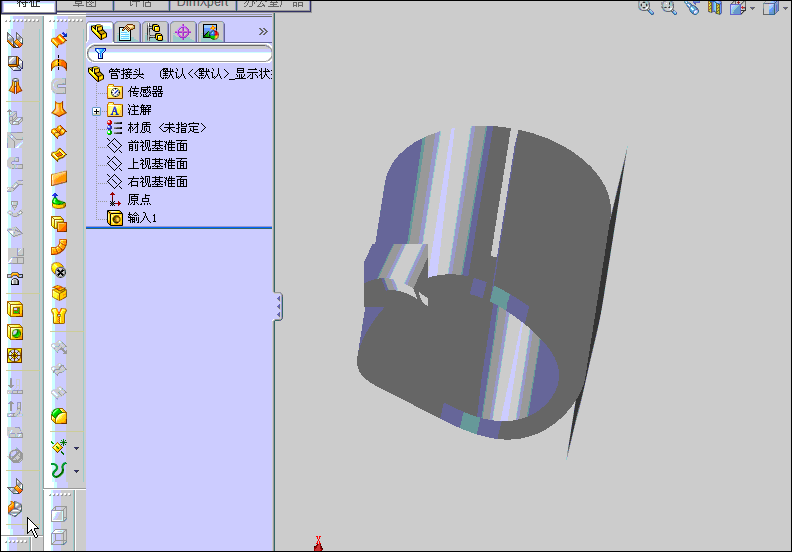The width and height of the screenshot is (792, 552).
Task: Click the Extruded Boss/Base tool icon
Action: click(x=15, y=40)
